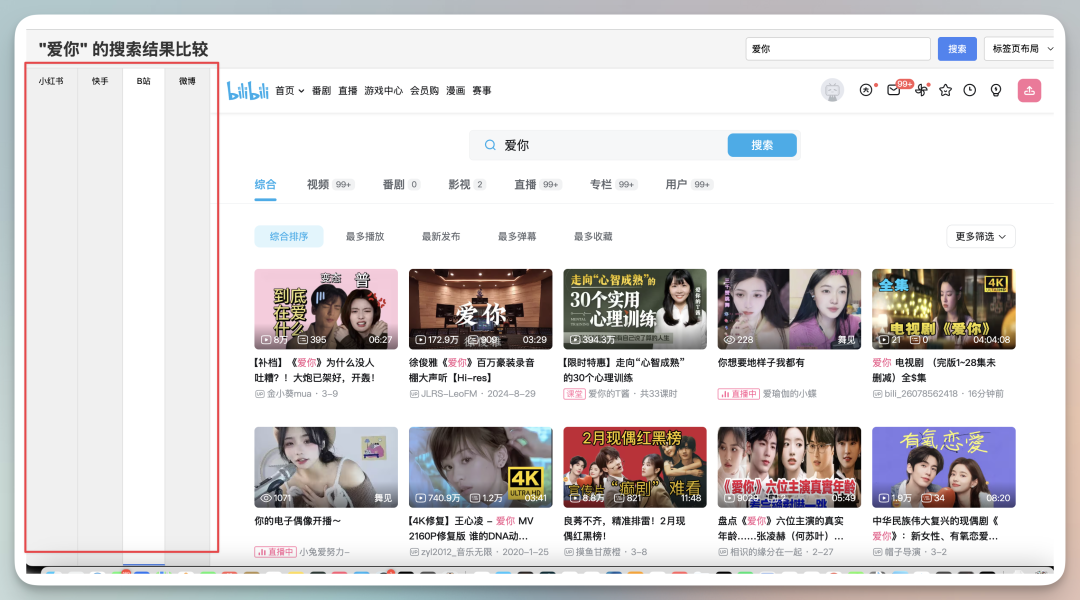Open title 【4K修复】王心凌 - 爱你 MV
1080x600 pixels.
(x=471, y=528)
